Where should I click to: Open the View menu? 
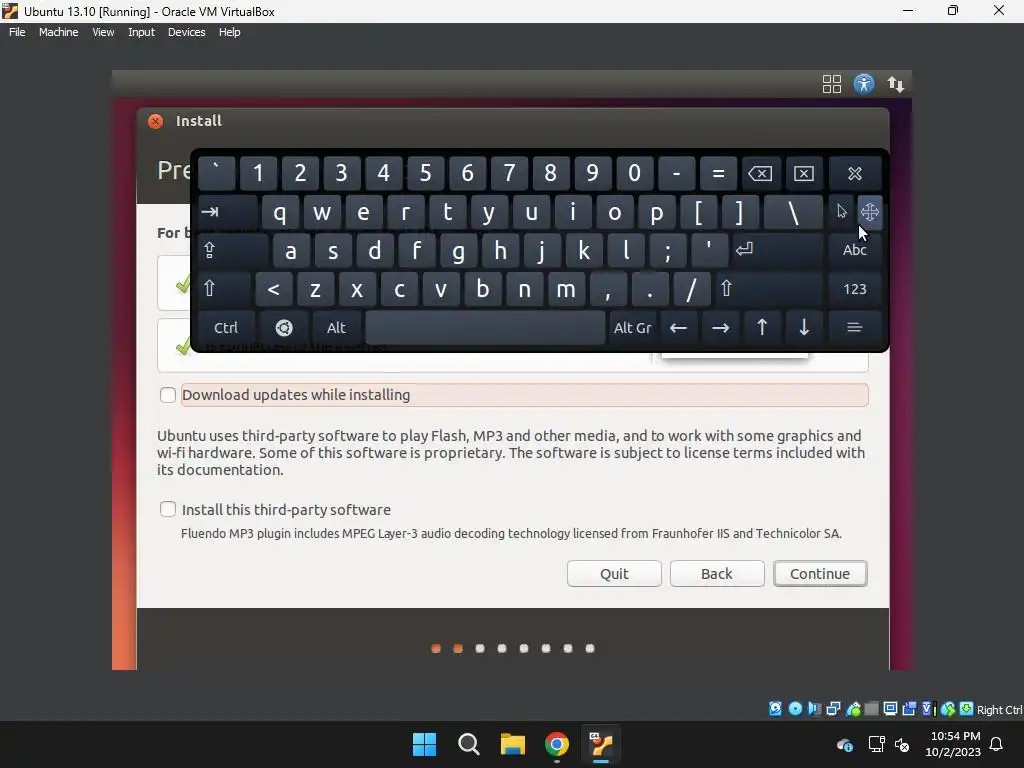pyautogui.click(x=103, y=32)
